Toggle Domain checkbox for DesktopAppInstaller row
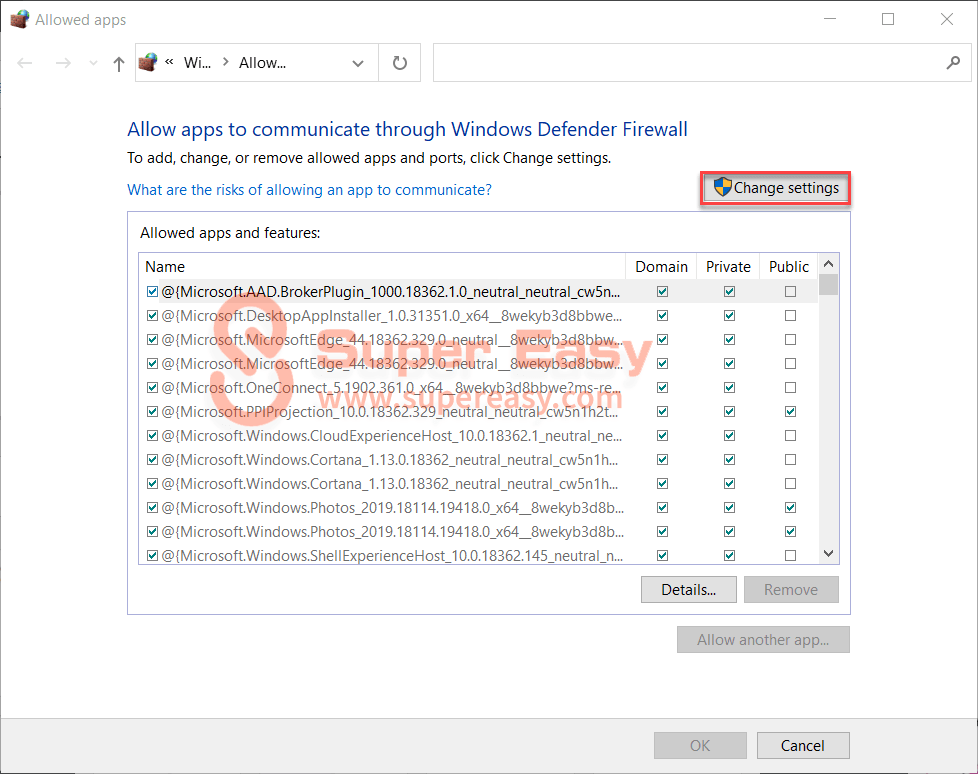 point(662,316)
